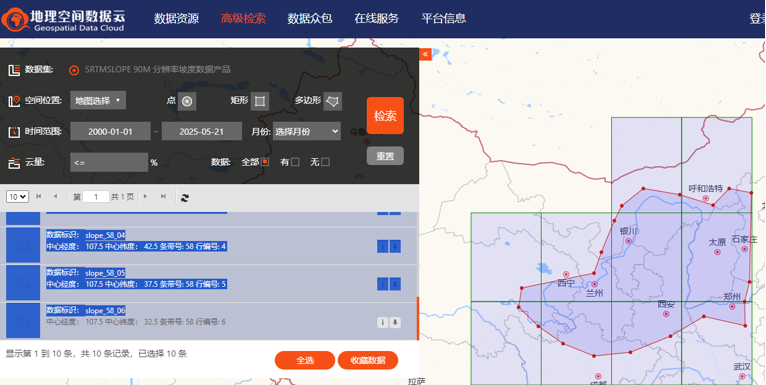Image resolution: width=766 pixels, height=385 pixels.
Task: Download slope_58_05 data
Action: click(395, 284)
